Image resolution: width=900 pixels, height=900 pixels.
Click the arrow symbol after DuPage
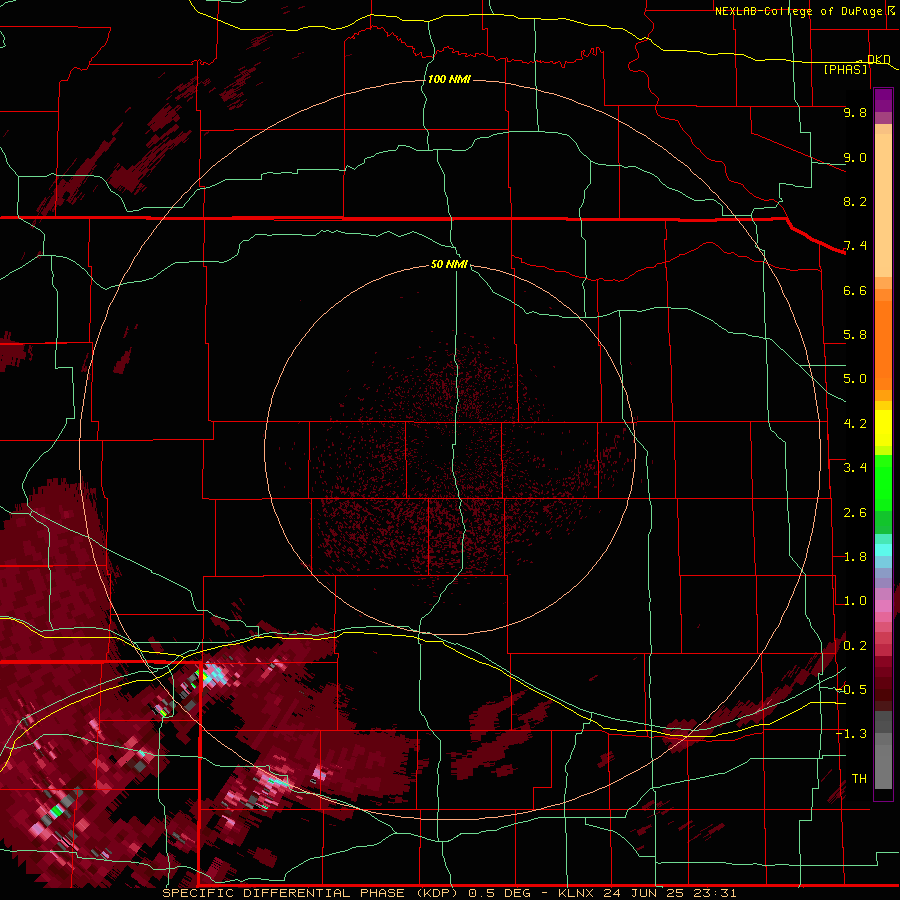(890, 11)
